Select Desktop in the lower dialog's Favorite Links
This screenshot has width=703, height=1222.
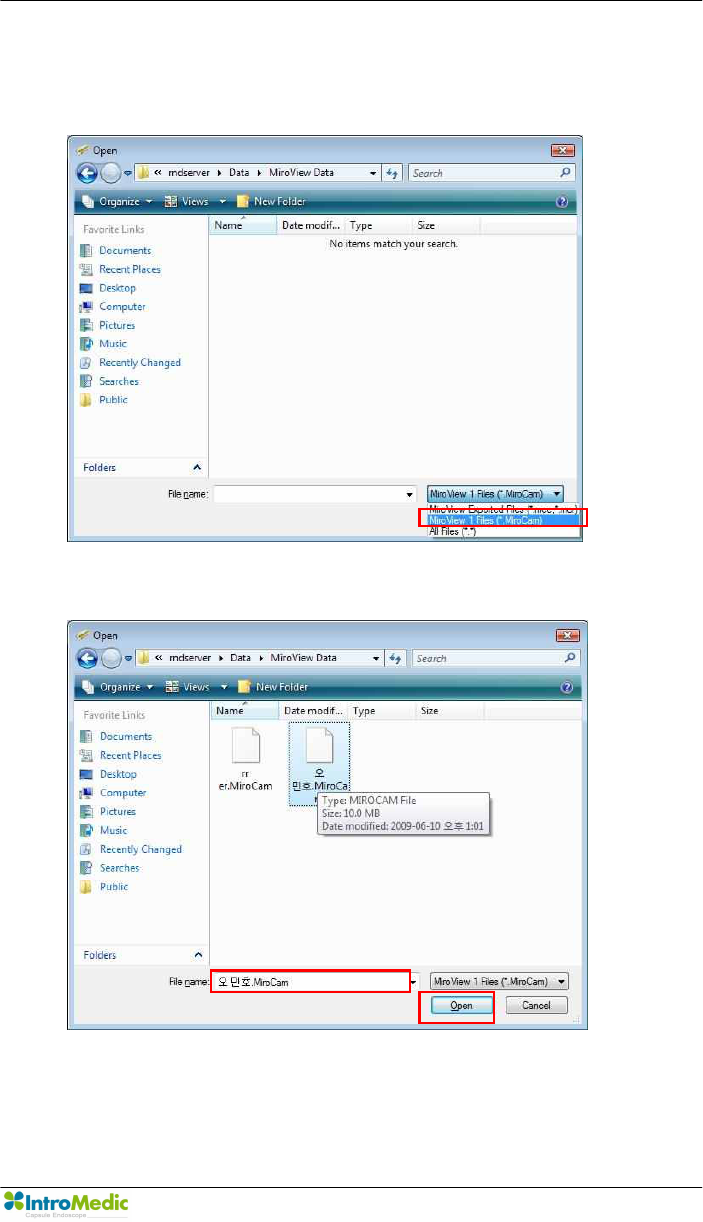click(x=117, y=775)
